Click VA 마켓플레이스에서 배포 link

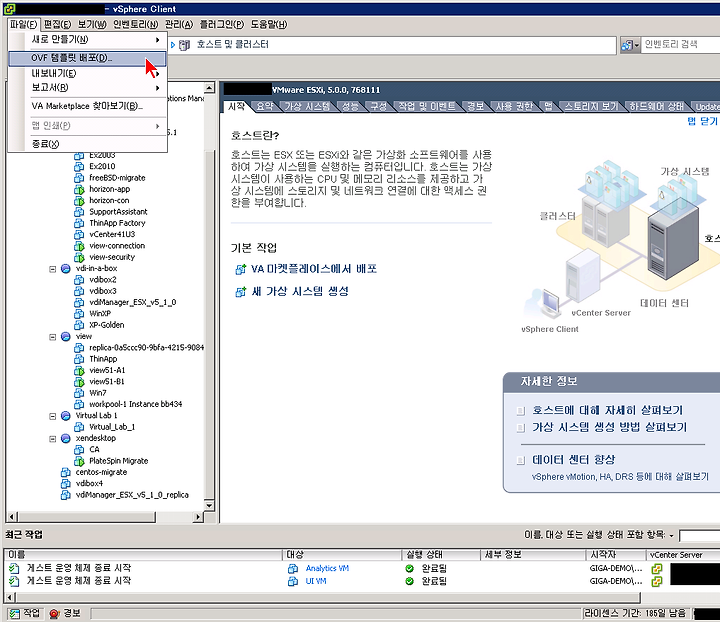click(314, 269)
